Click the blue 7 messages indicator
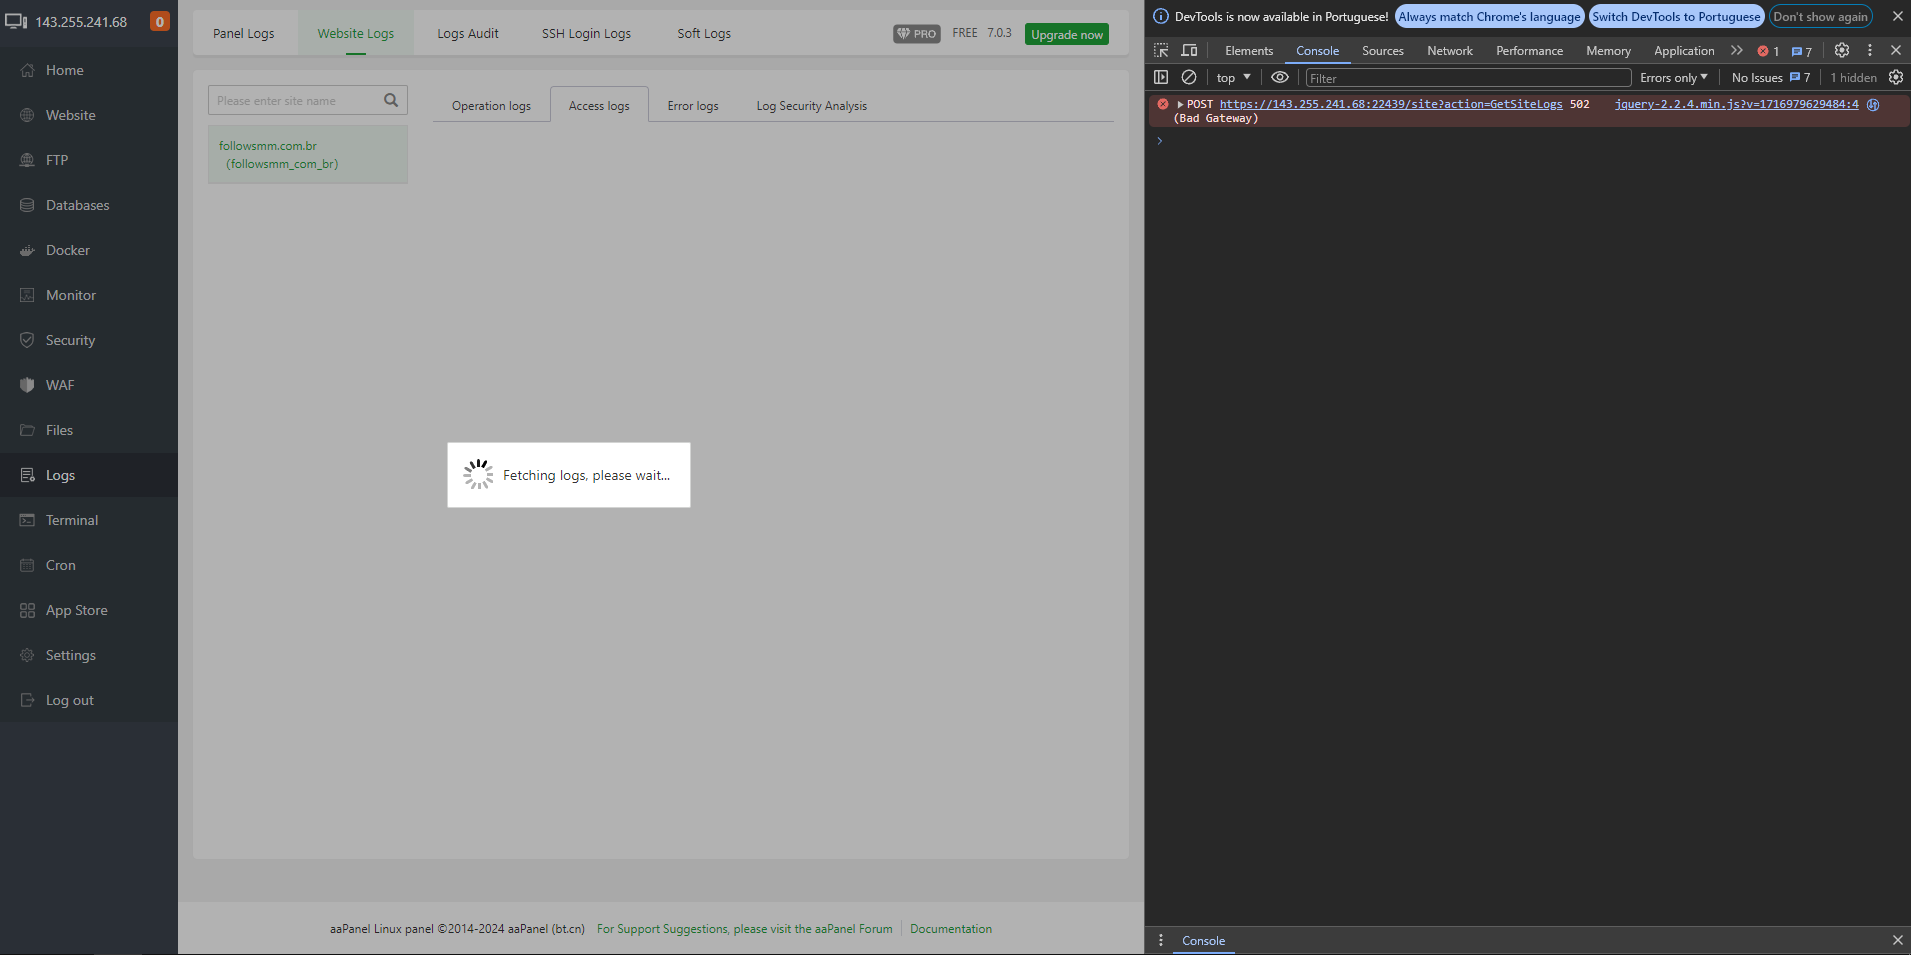 [1802, 51]
